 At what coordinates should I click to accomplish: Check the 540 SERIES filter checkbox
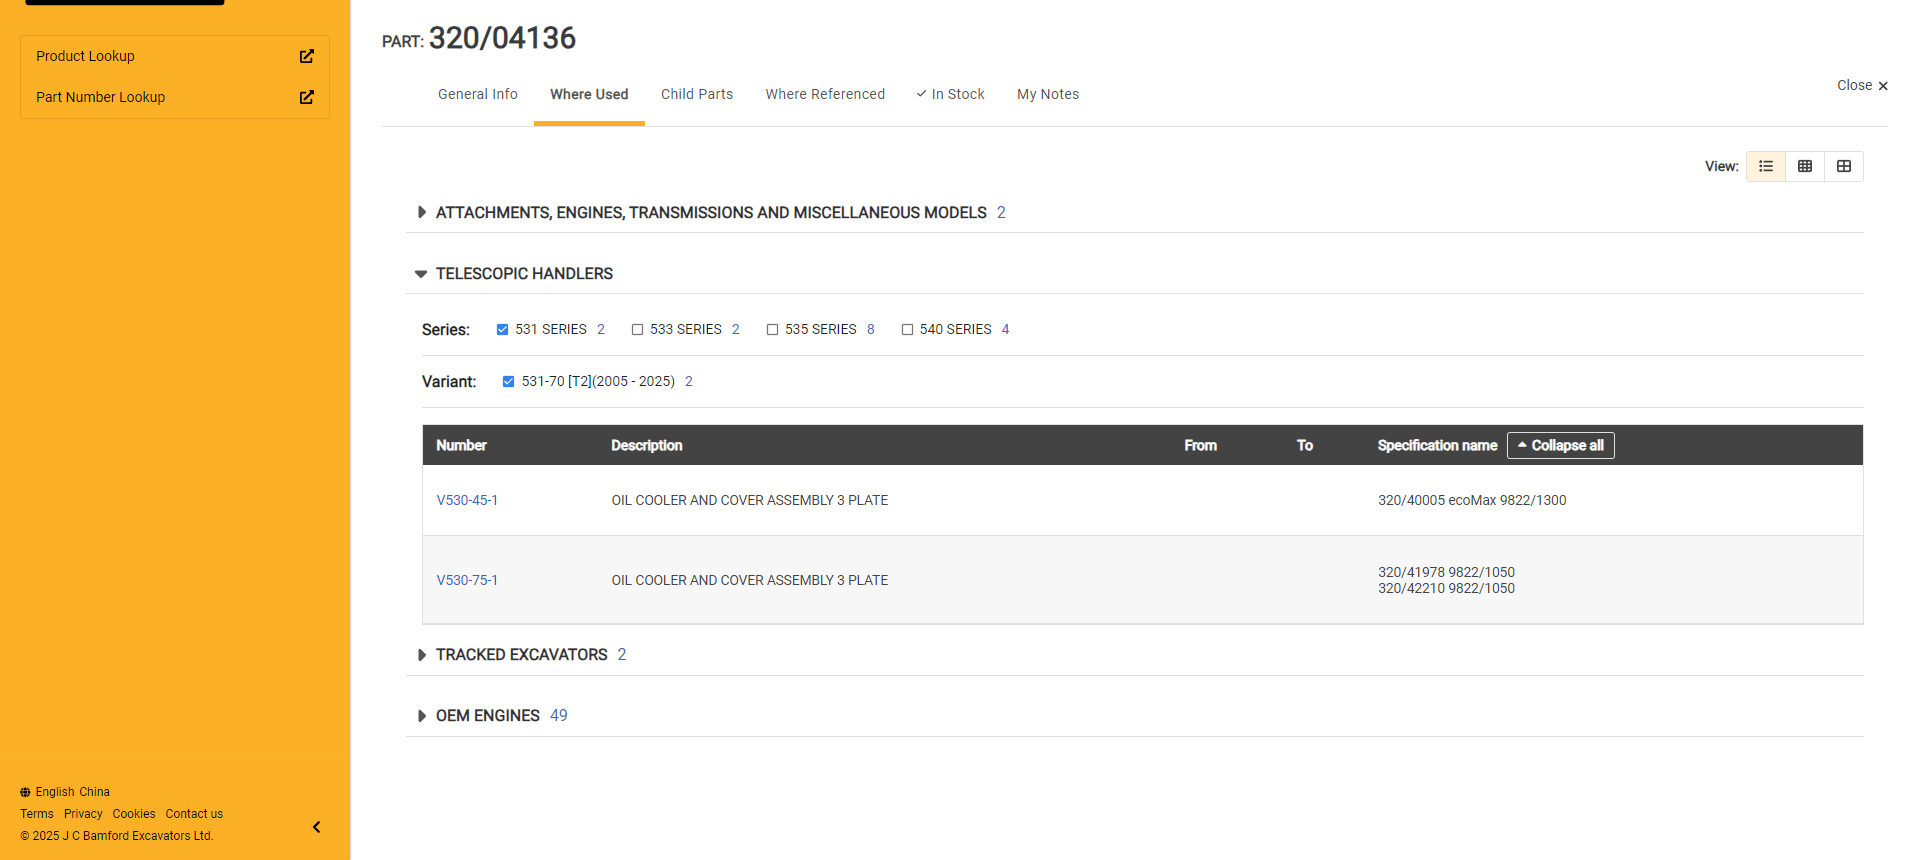point(907,330)
